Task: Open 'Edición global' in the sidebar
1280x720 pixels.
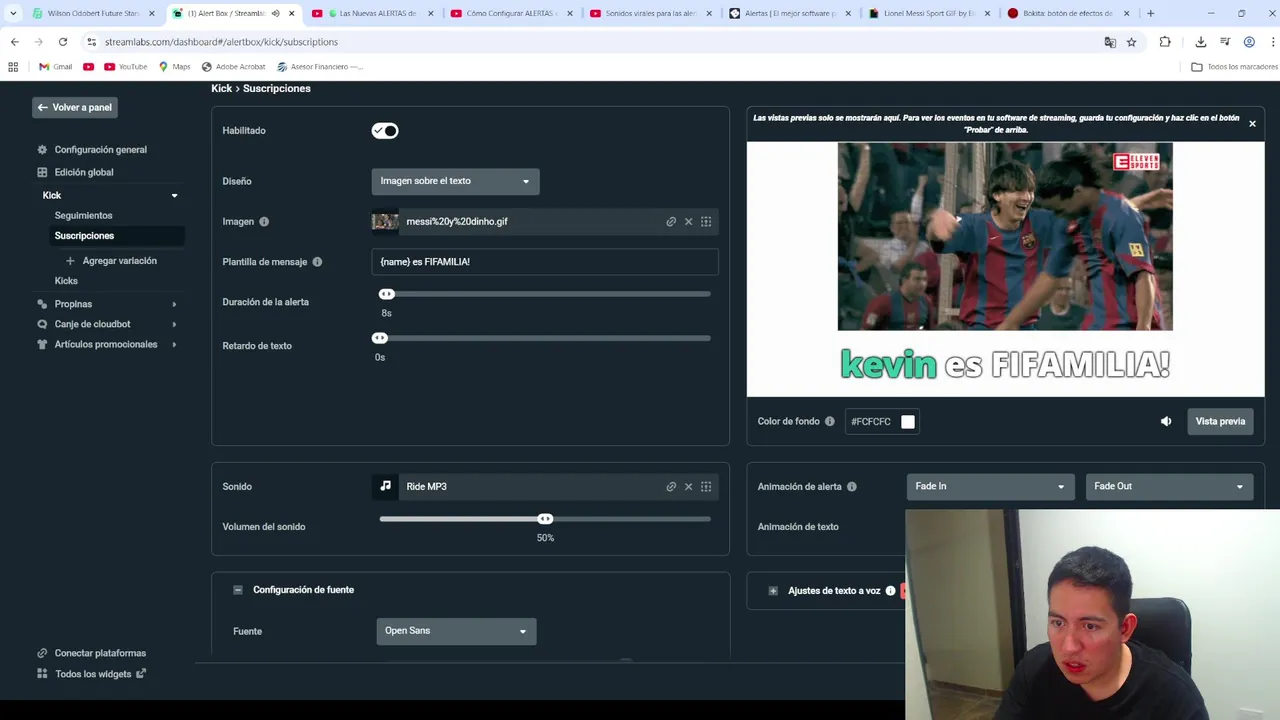Action: pos(84,172)
